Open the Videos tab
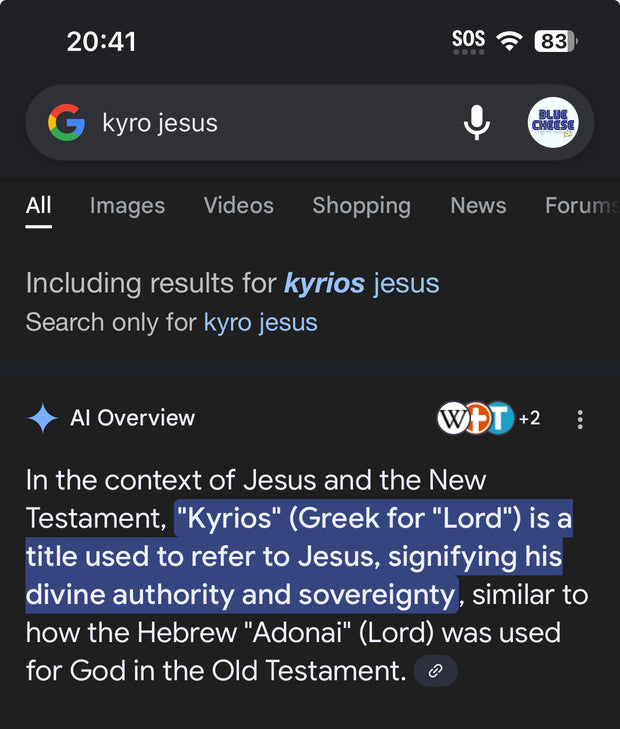The width and height of the screenshot is (620, 729). [238, 205]
